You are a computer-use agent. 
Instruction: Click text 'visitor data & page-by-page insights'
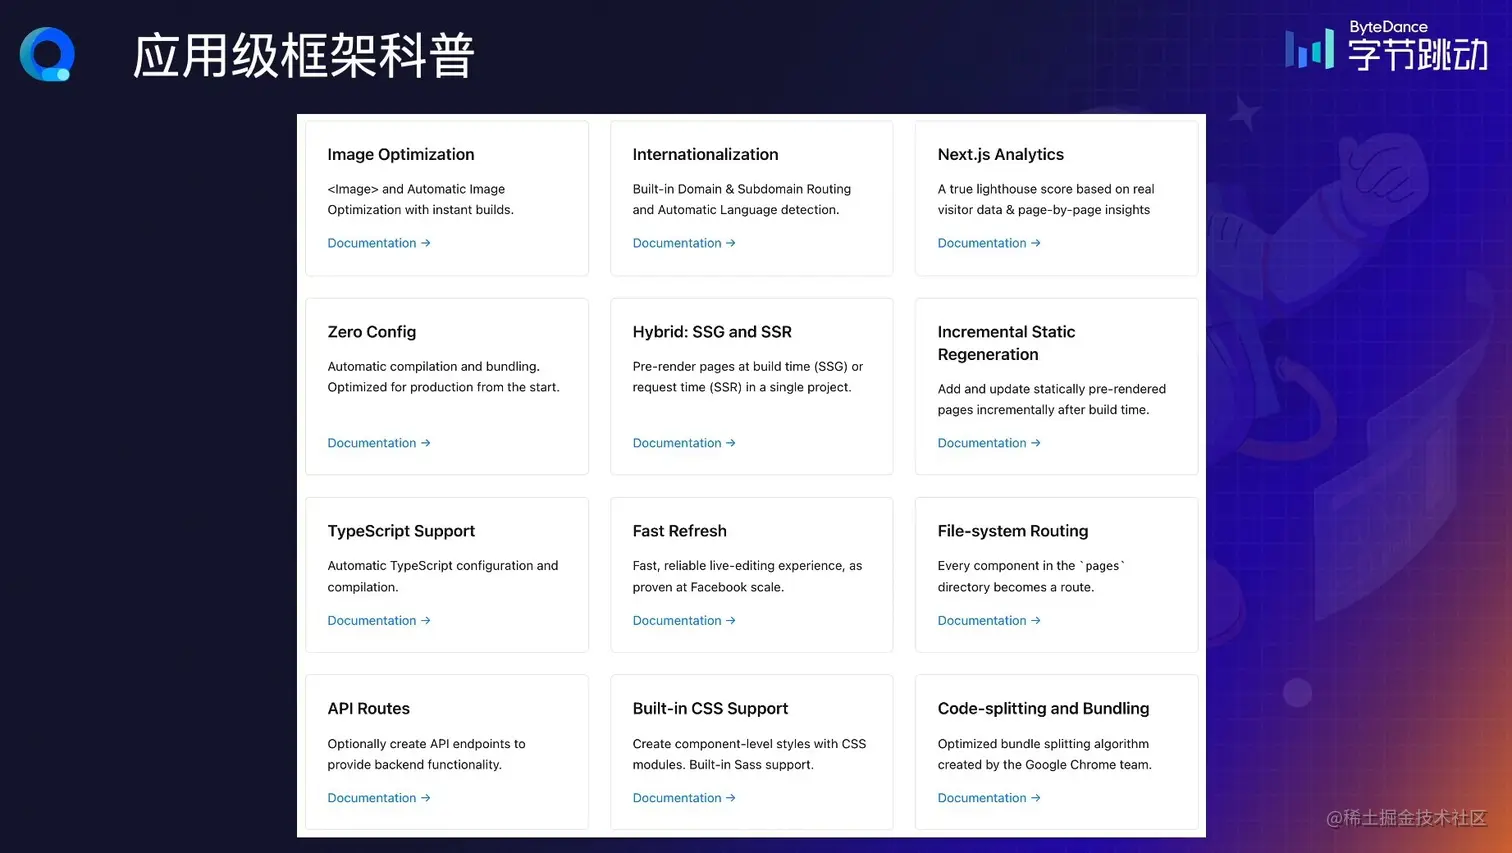pos(1044,210)
